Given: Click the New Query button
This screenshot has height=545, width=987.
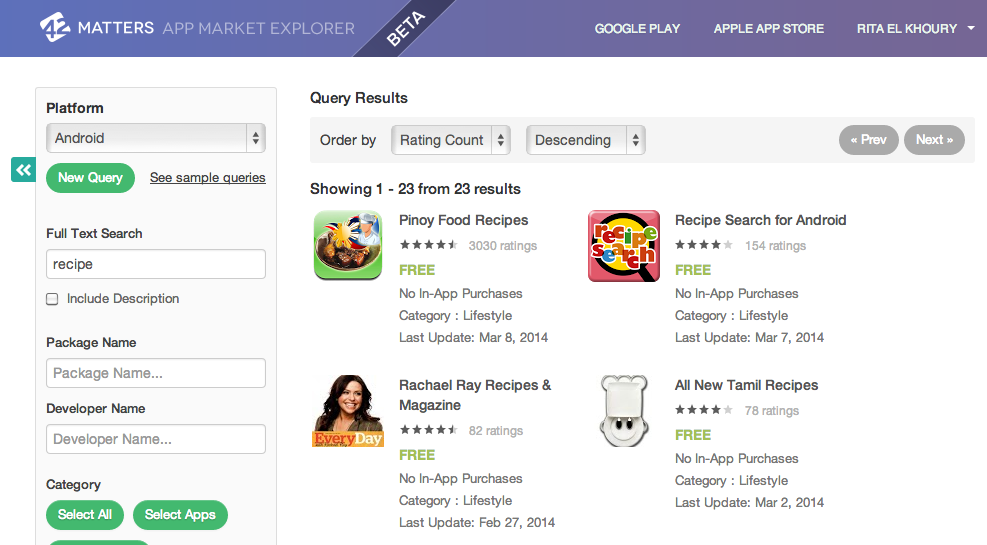Looking at the screenshot, I should [x=90, y=177].
